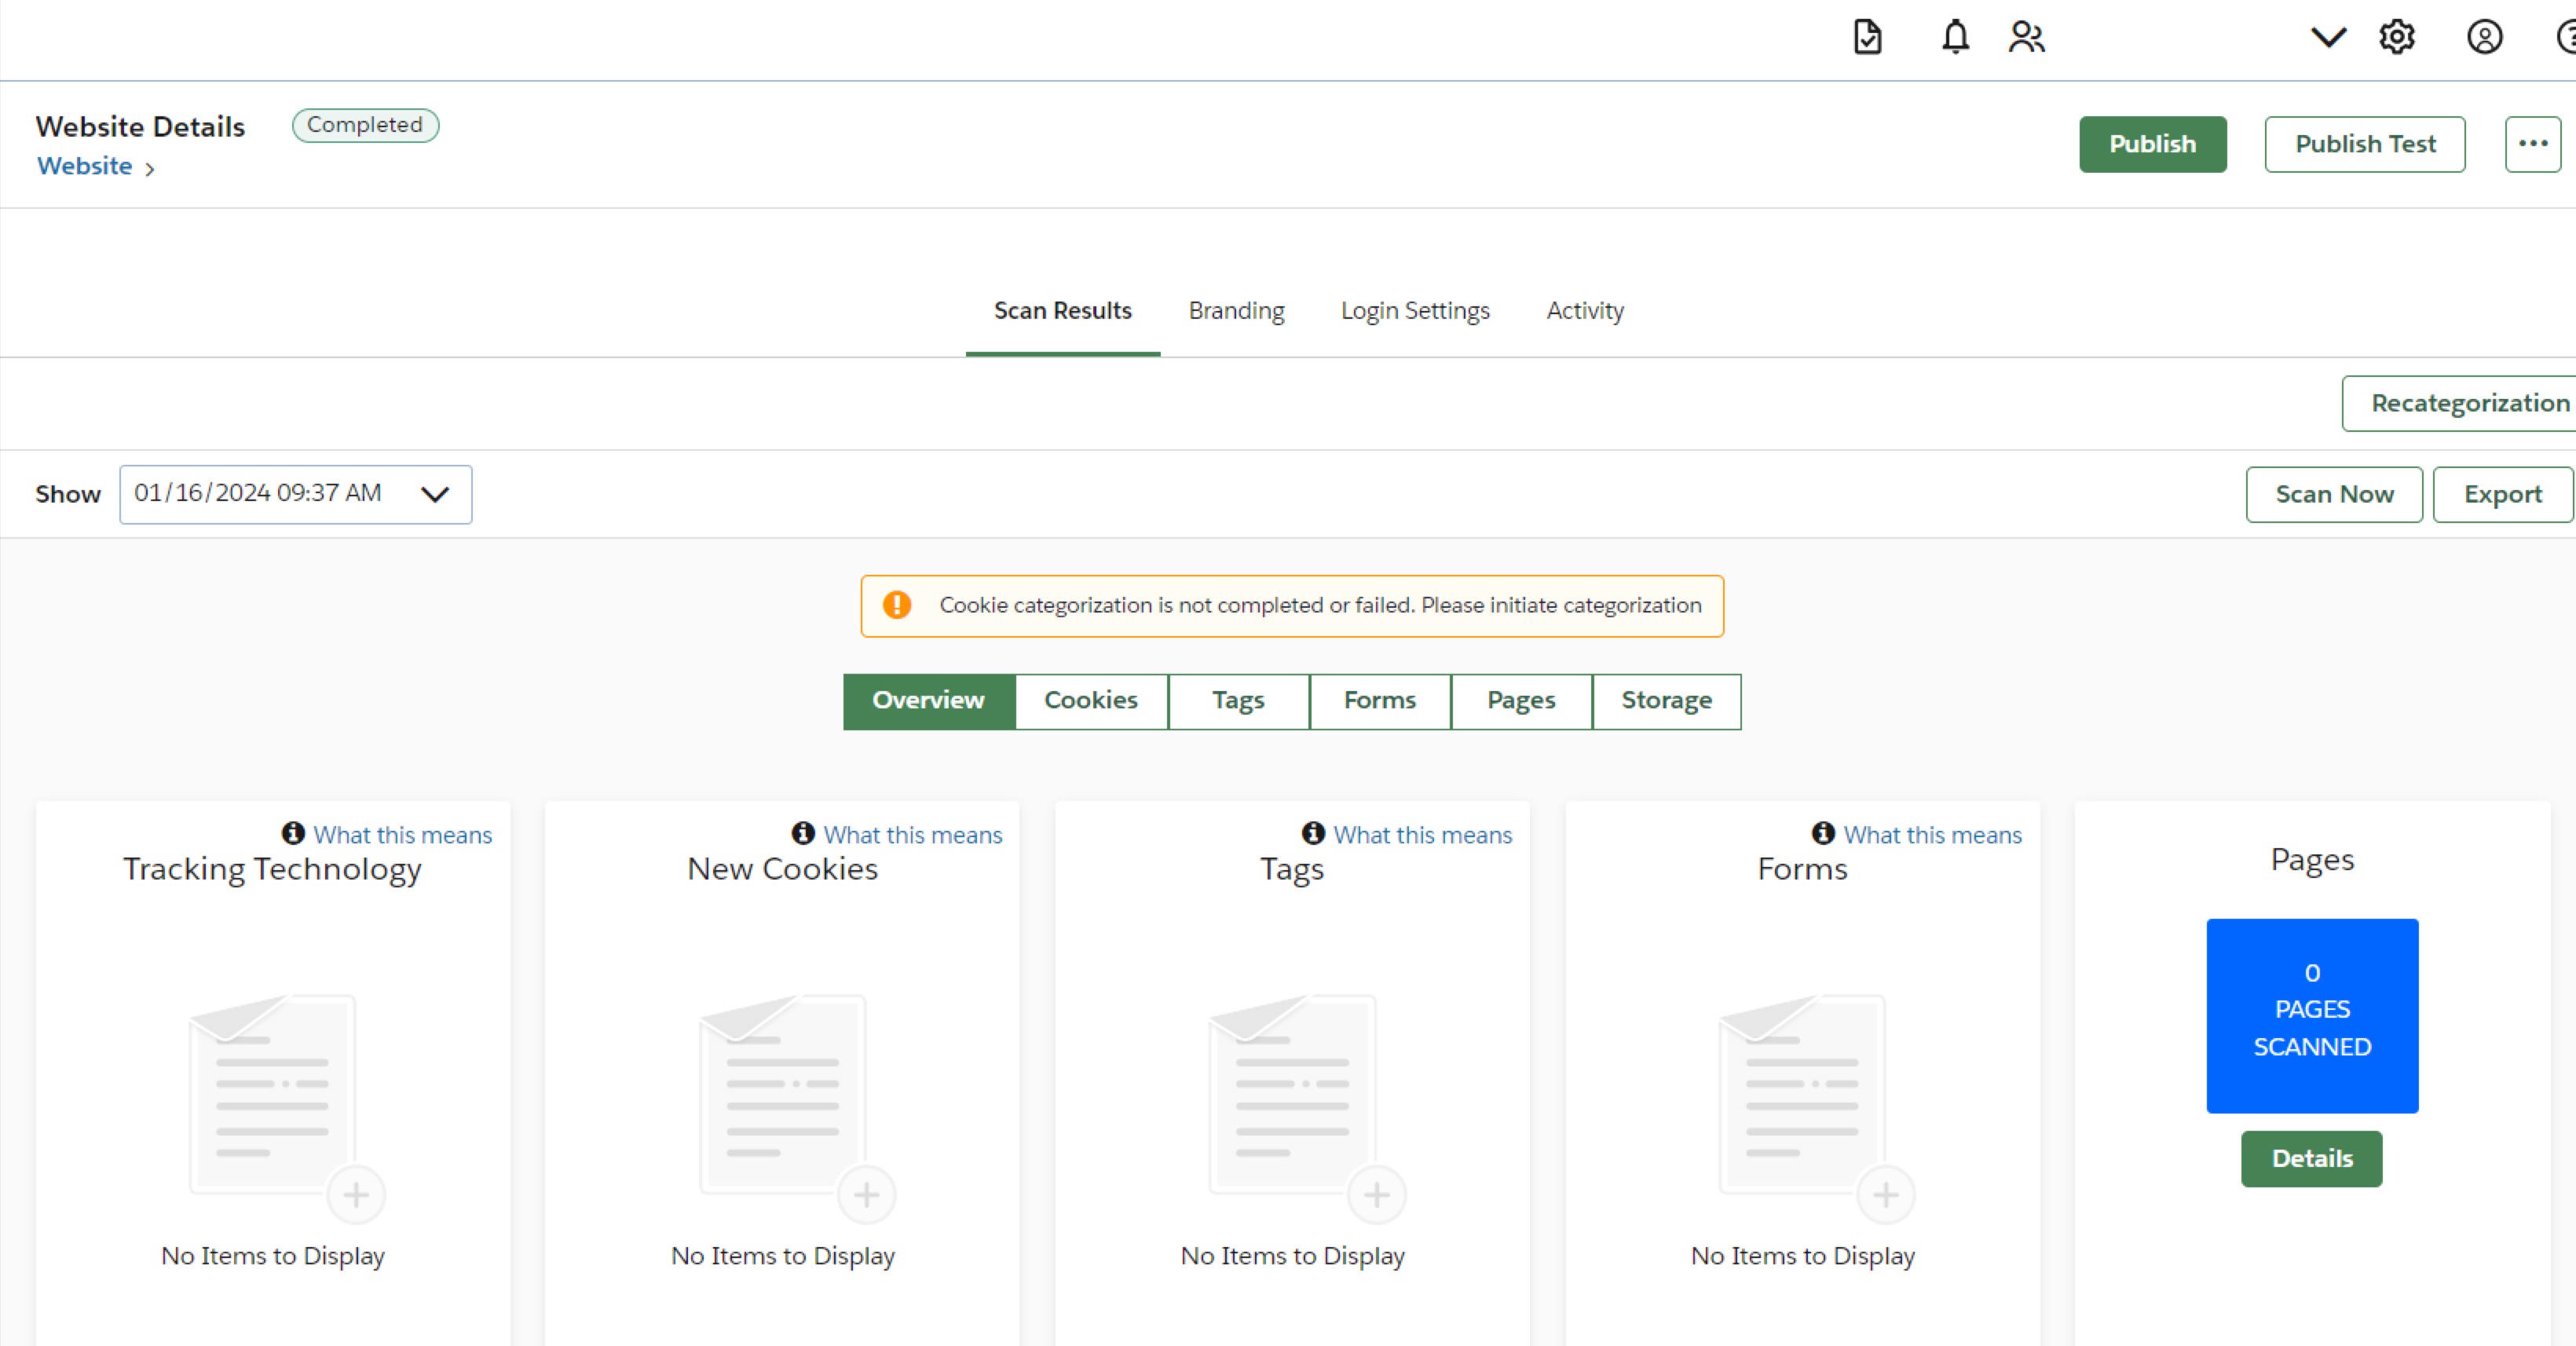Open the notifications bell icon
The height and width of the screenshot is (1346, 2576).
(1955, 37)
